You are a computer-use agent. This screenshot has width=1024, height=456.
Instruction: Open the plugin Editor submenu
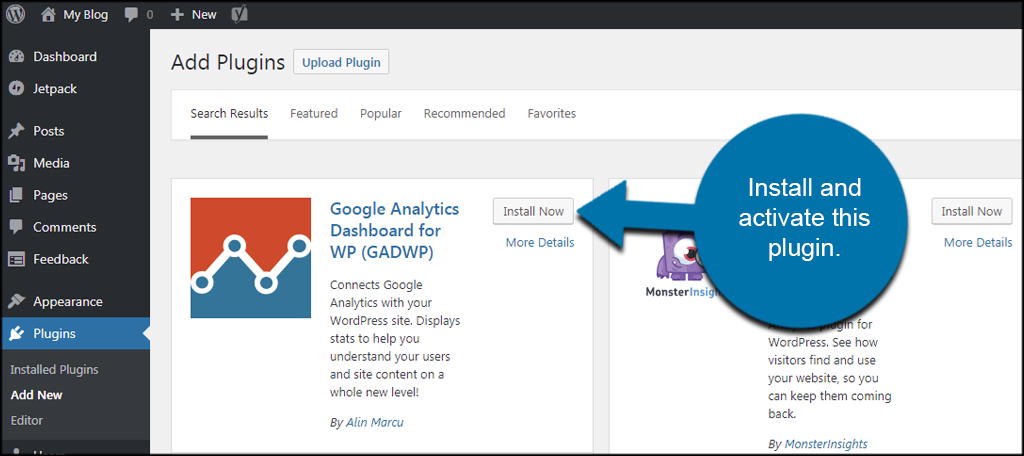pos(27,421)
